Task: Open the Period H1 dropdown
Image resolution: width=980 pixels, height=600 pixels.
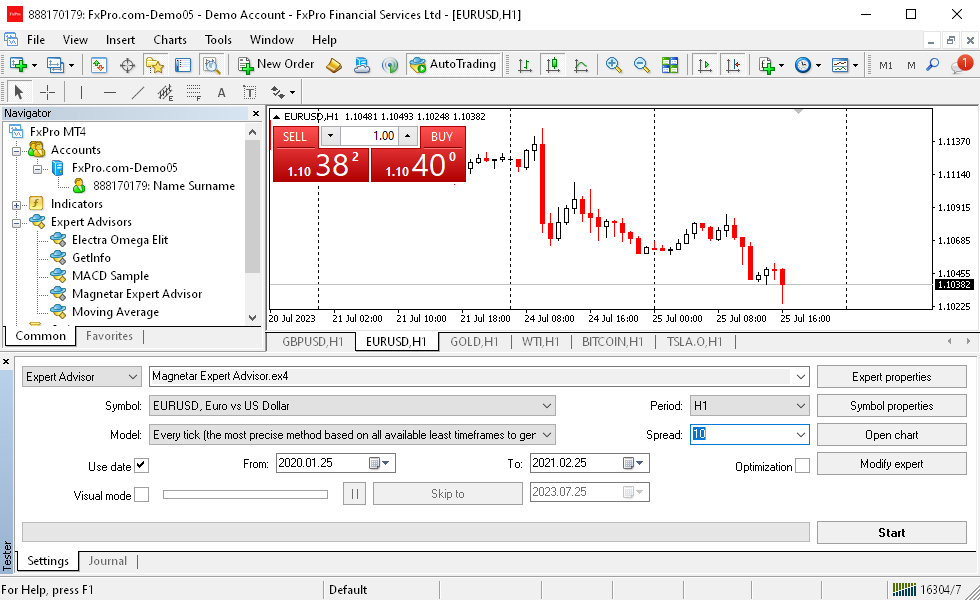Action: click(x=749, y=406)
